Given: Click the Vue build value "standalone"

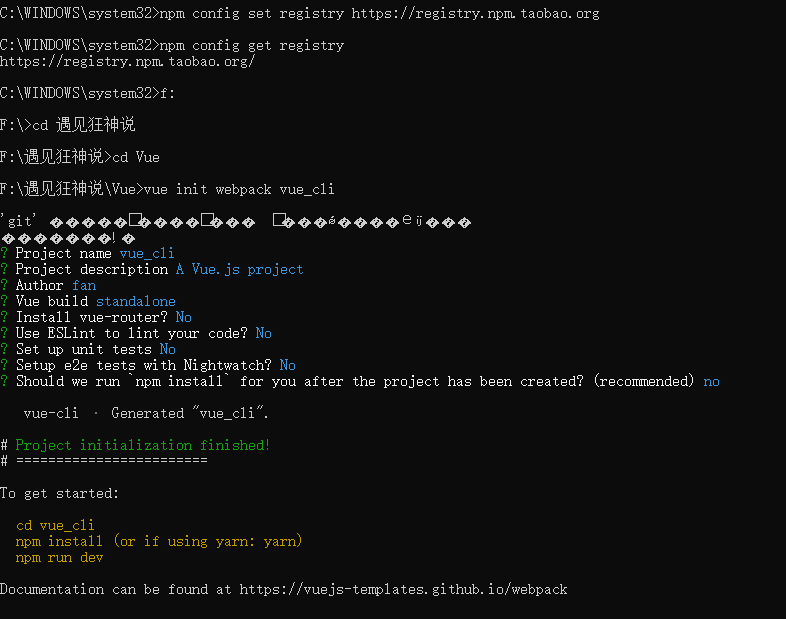Looking at the screenshot, I should pos(136,301).
